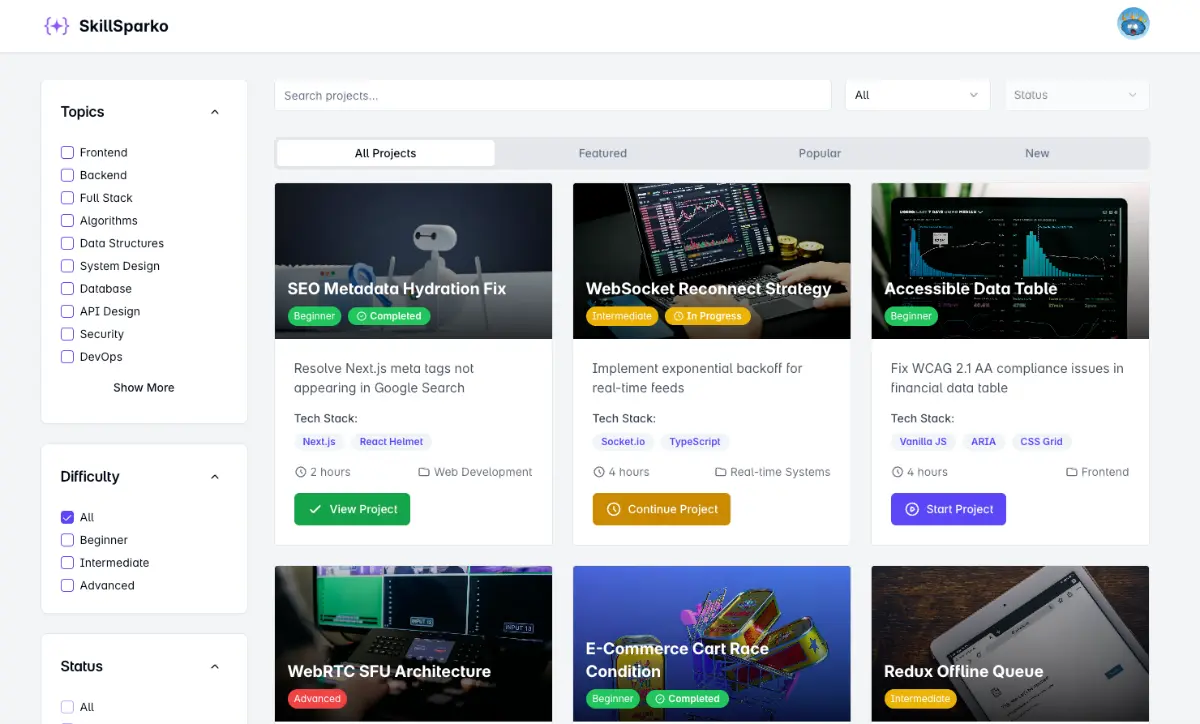Open the Status dropdown in search bar
The image size is (1200, 724).
click(x=1076, y=95)
